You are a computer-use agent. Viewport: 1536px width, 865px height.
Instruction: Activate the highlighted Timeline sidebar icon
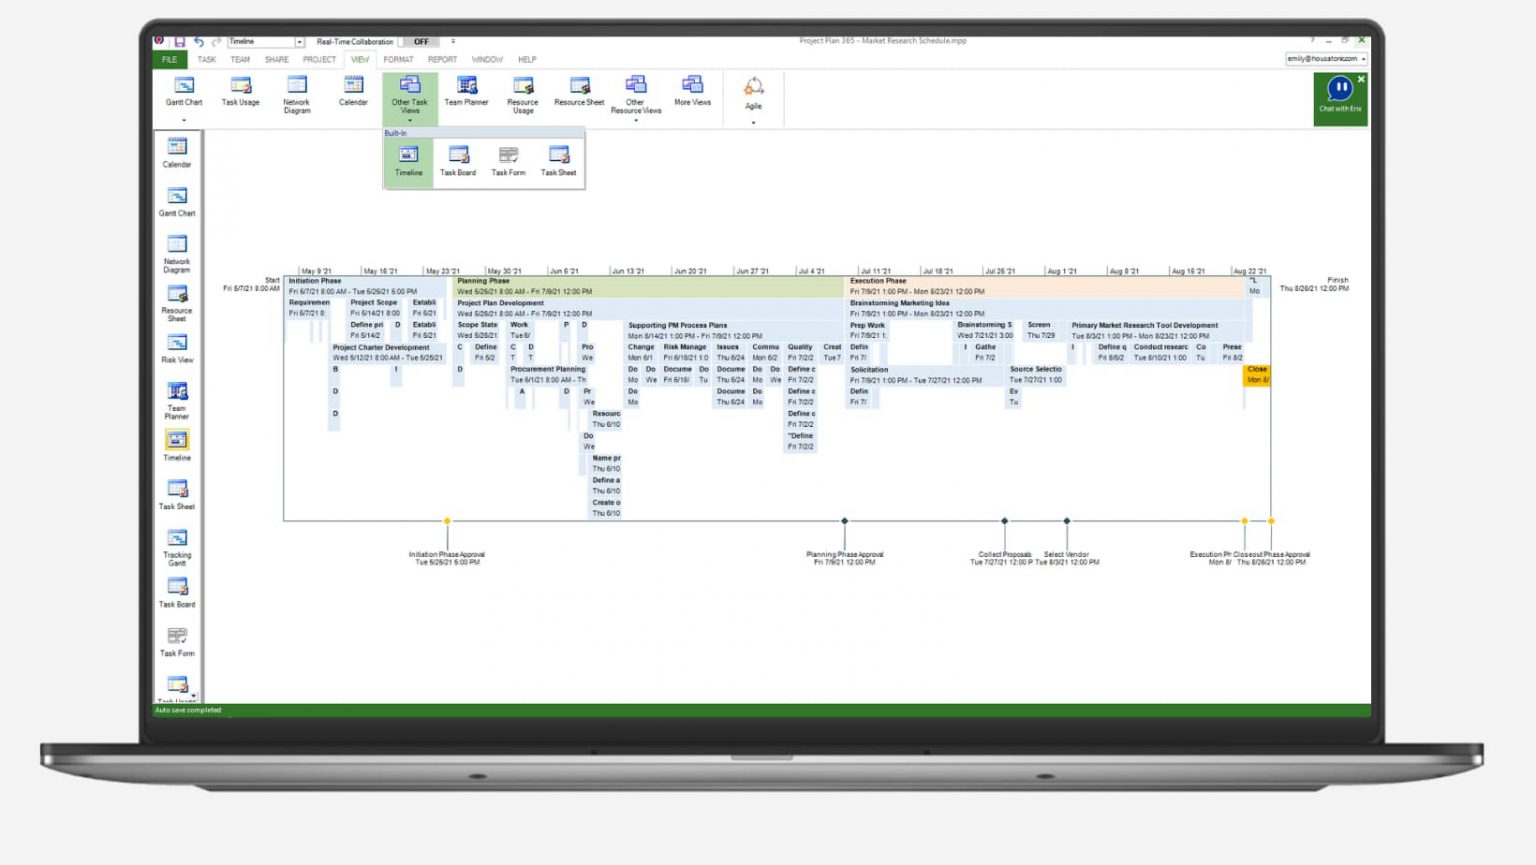pyautogui.click(x=177, y=441)
